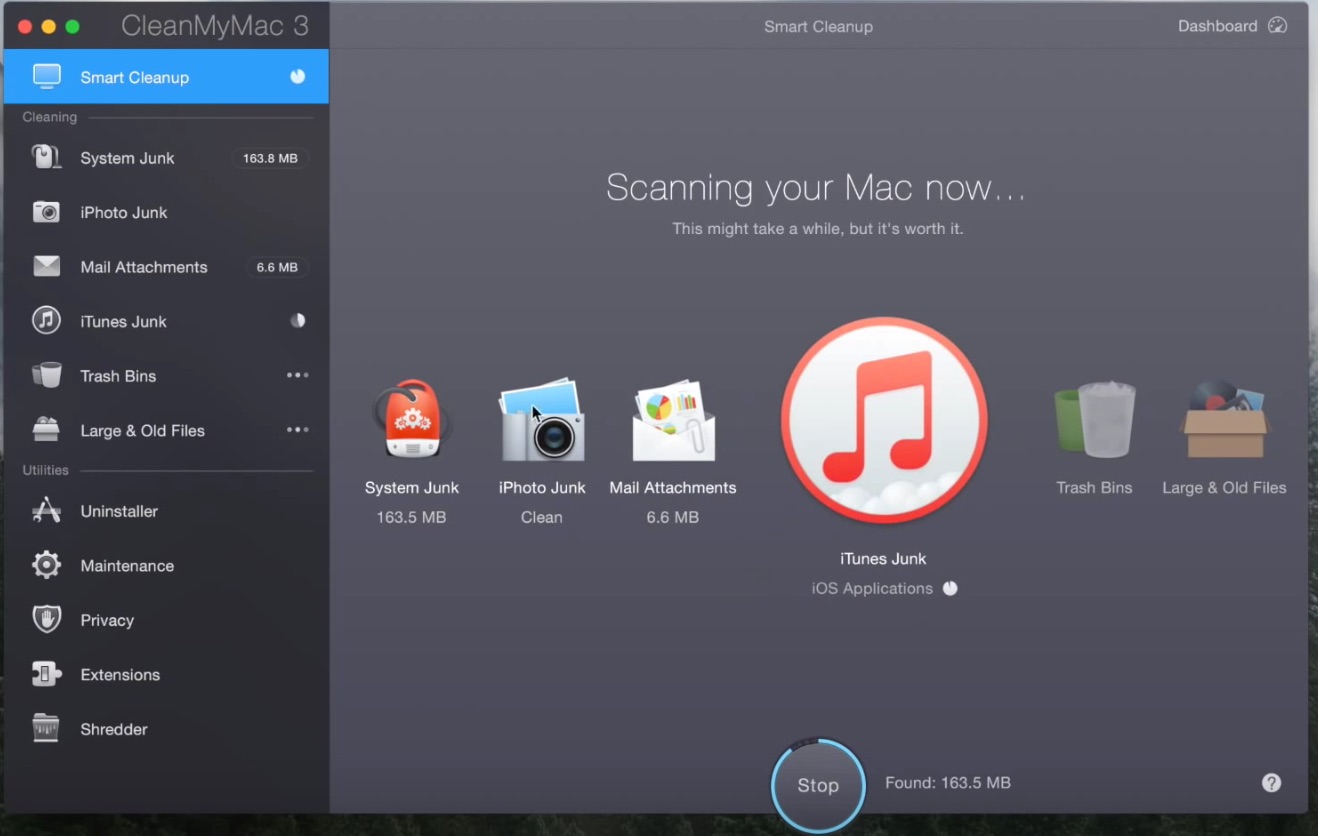Click iTunes Junk scanning progress indicator in sidebar
The width and height of the screenshot is (1318, 836).
[298, 321]
